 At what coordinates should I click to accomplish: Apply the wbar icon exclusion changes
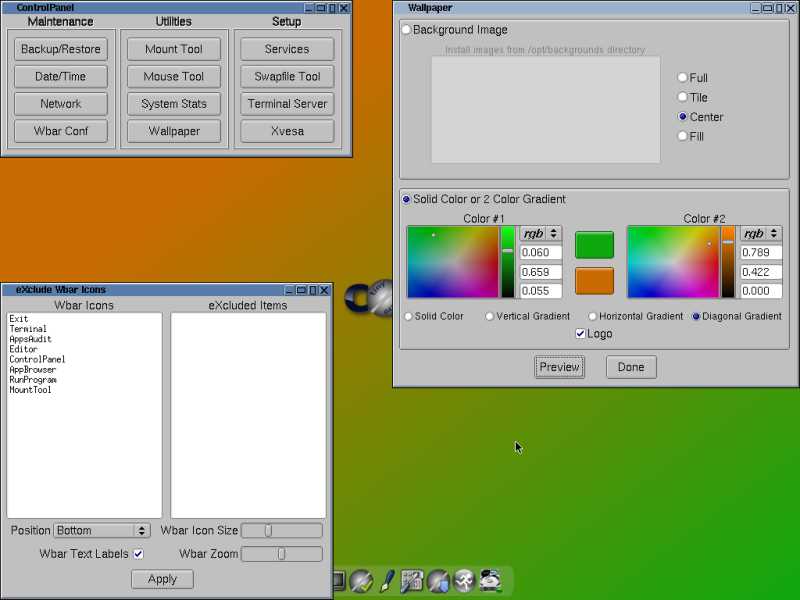click(161, 578)
